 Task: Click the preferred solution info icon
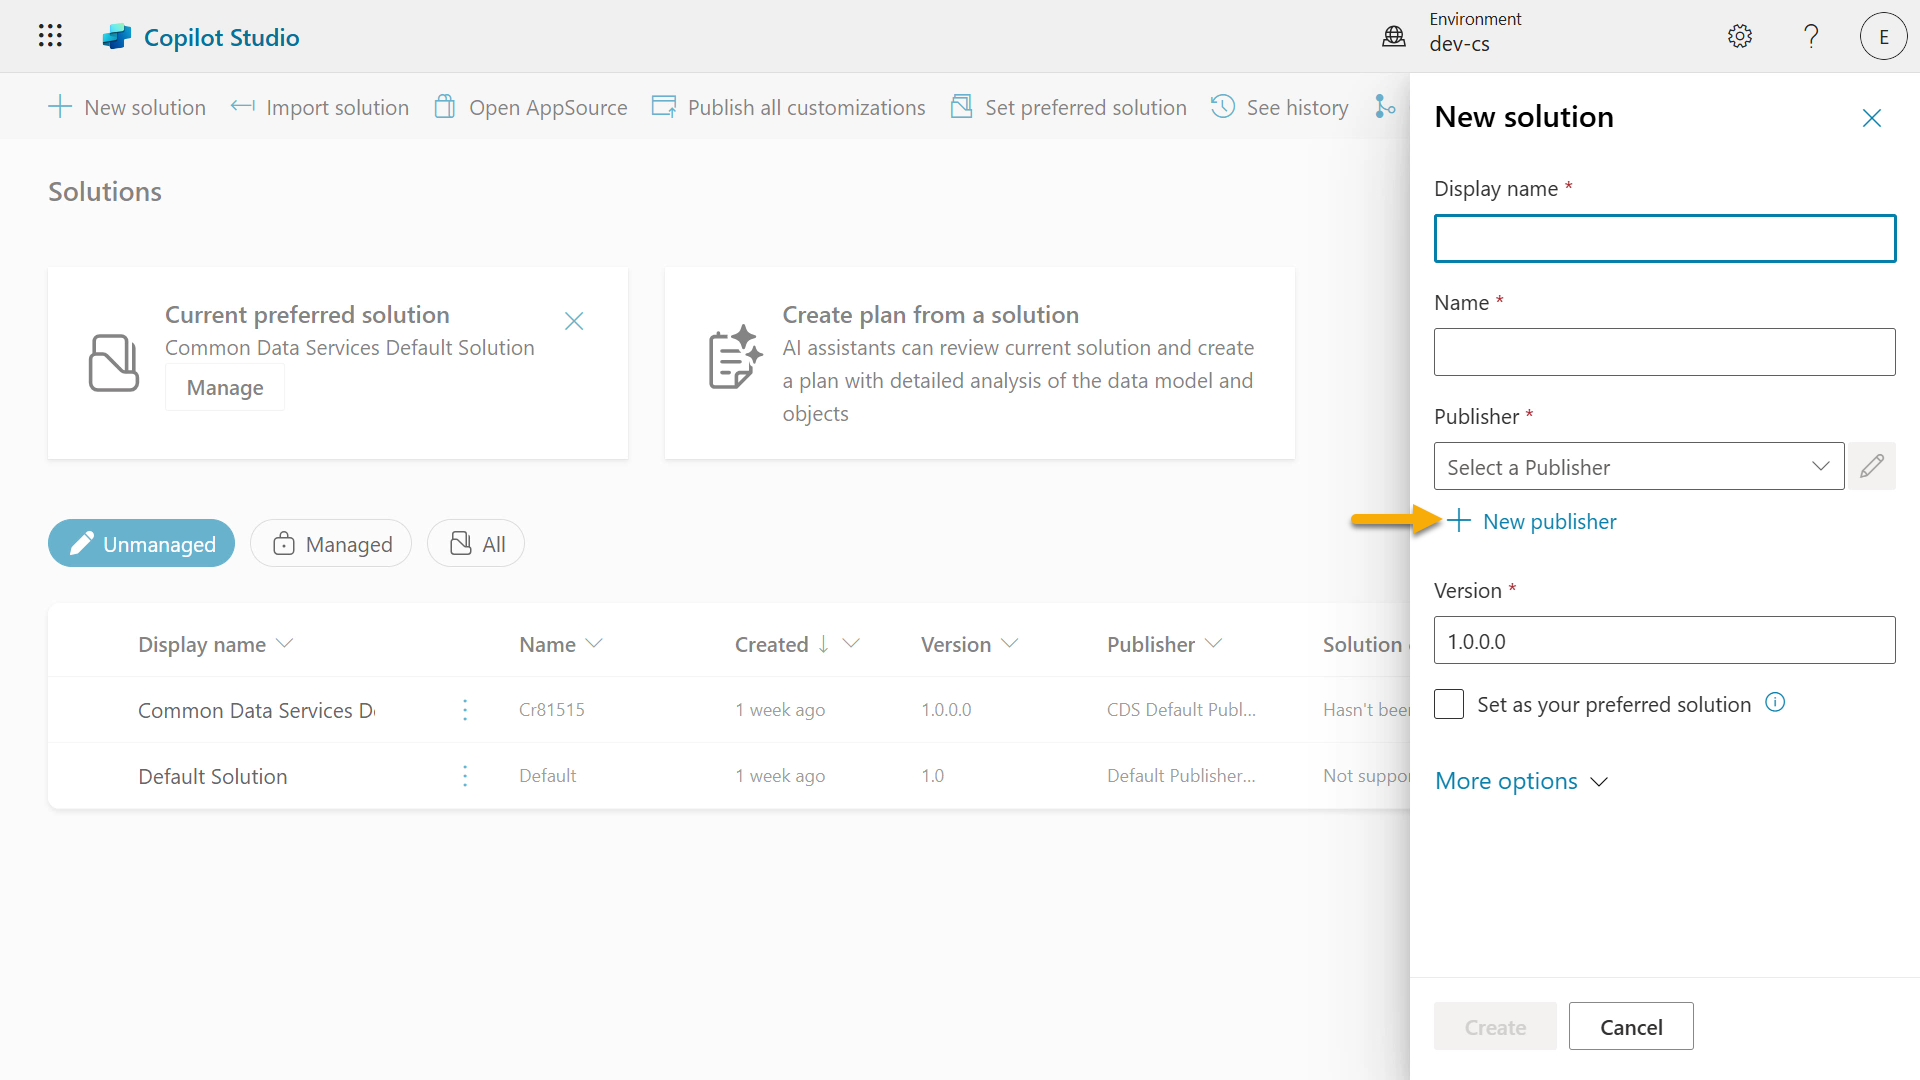pos(1775,702)
